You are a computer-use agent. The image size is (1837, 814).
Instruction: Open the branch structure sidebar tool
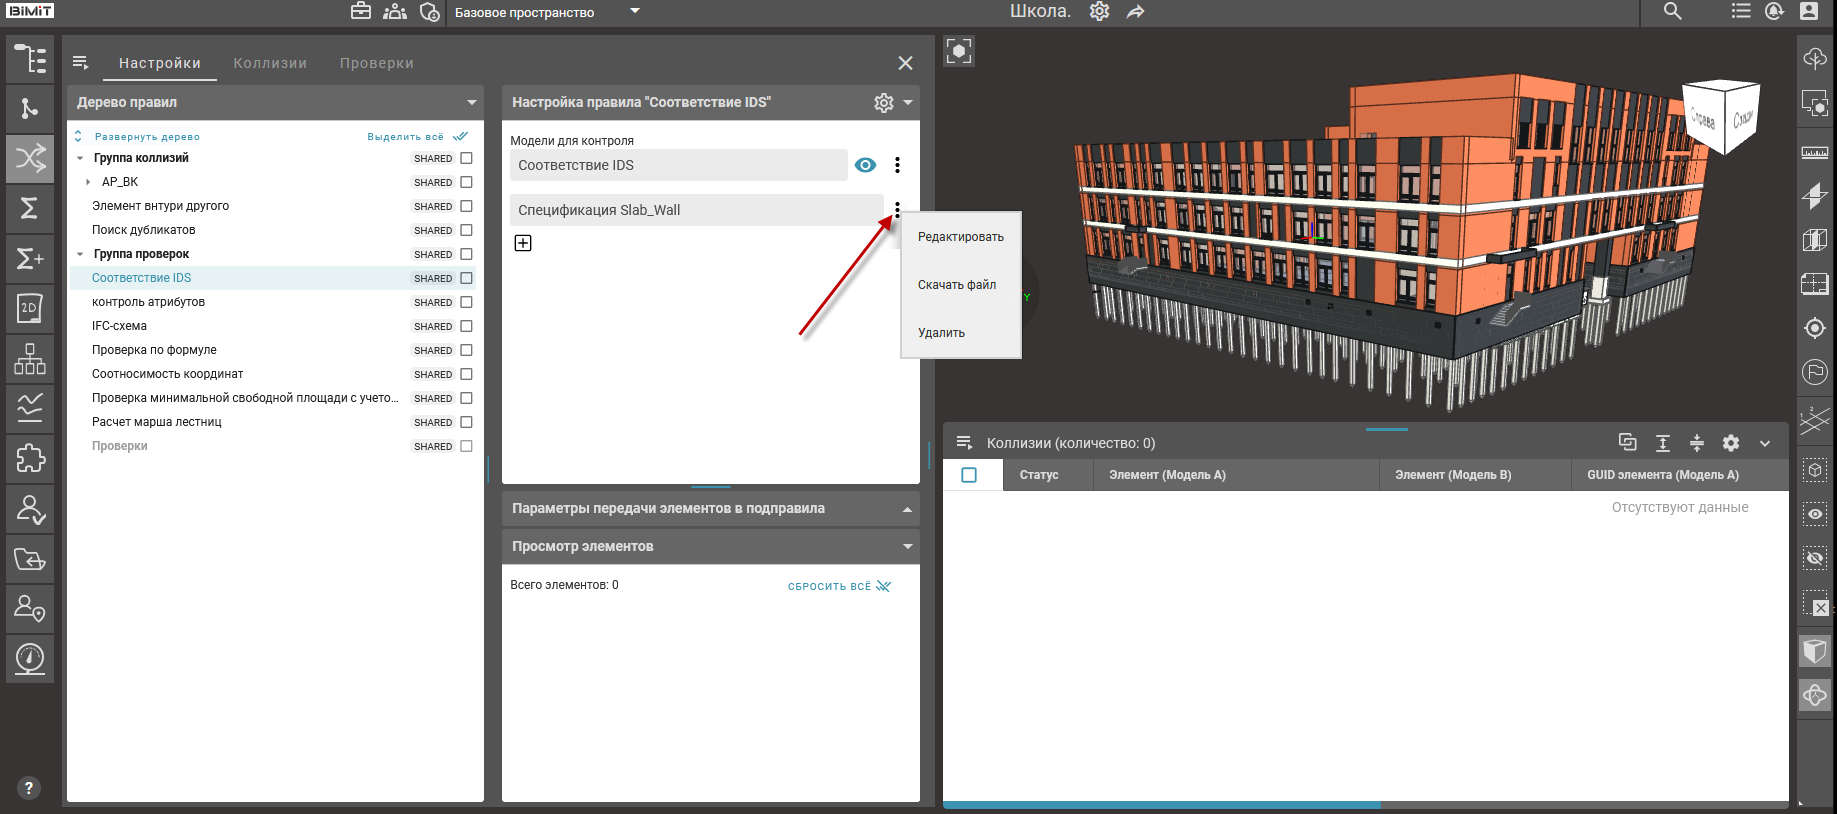pos(30,108)
